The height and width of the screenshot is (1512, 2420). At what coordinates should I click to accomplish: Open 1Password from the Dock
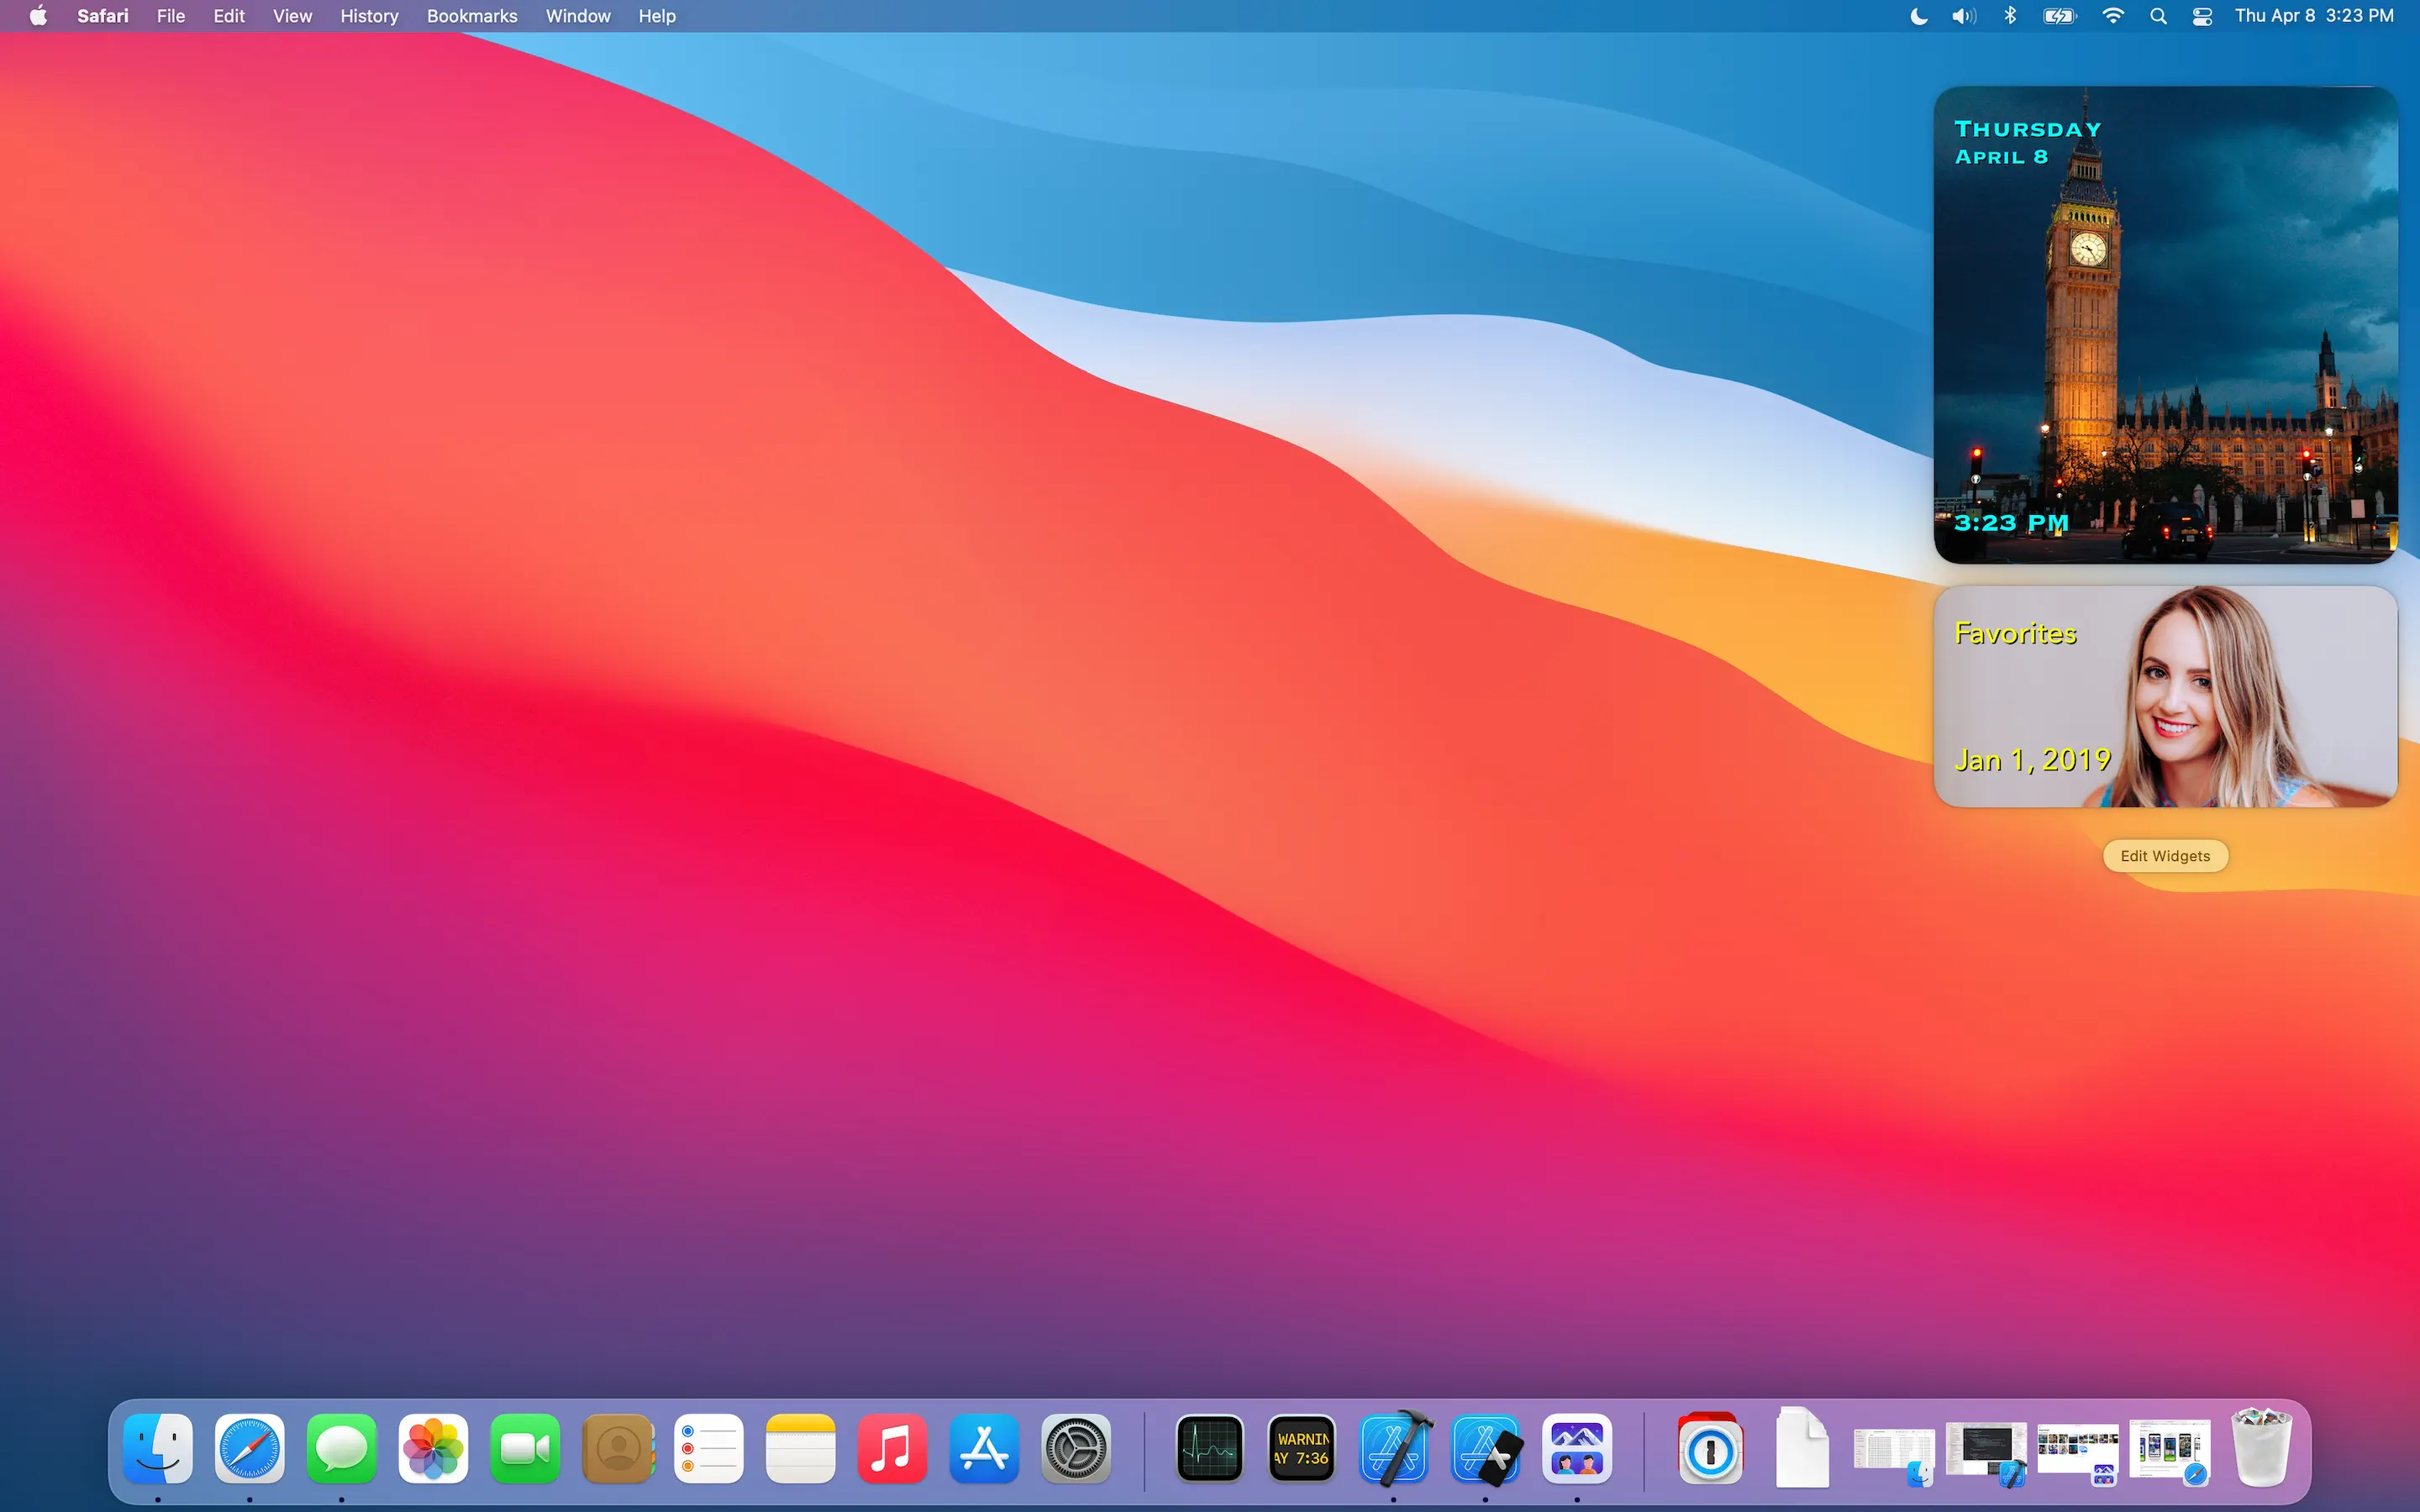pyautogui.click(x=1710, y=1448)
